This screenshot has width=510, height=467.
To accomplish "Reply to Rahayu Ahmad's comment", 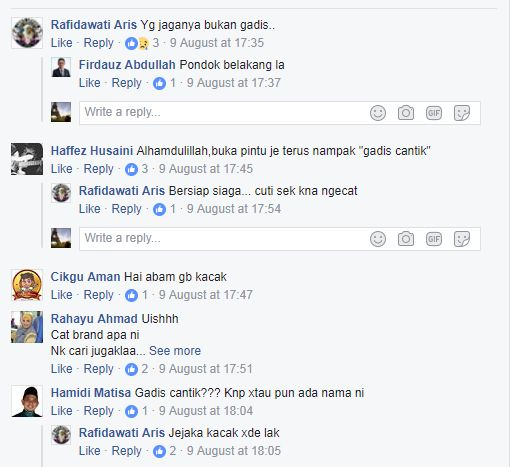I will tap(98, 369).
